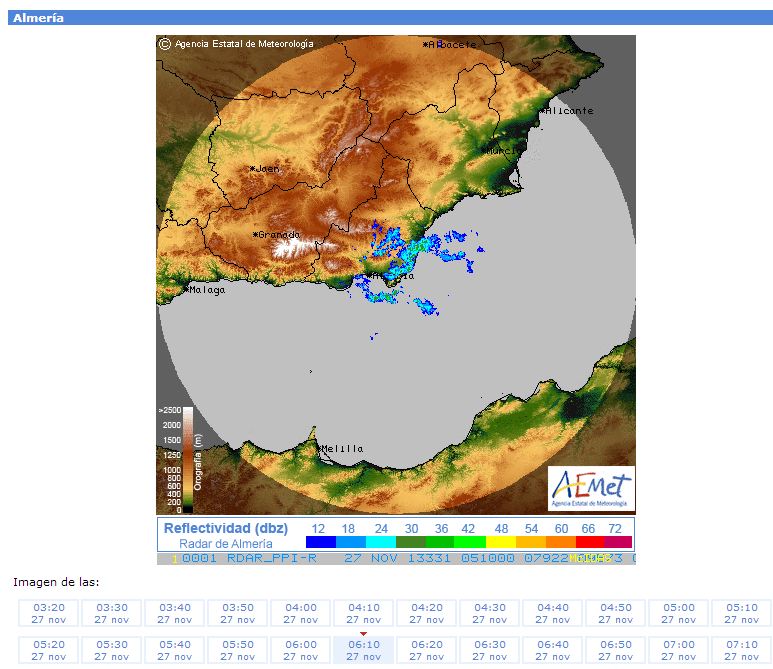Select the 03:40 27 nov image
This screenshot has height=669, width=773.
pos(175,613)
